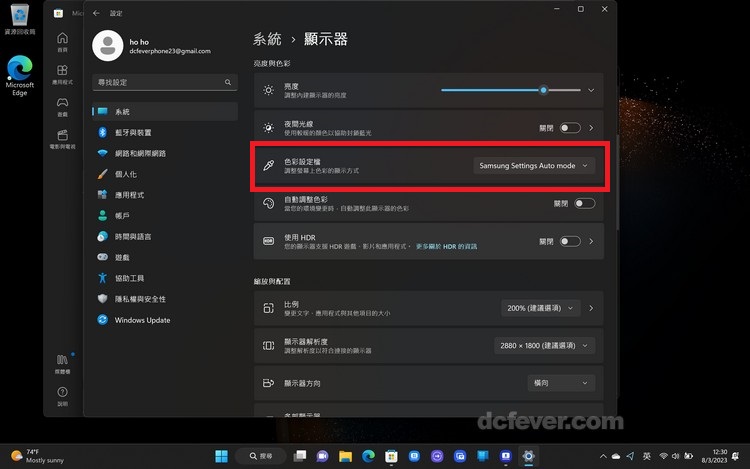Click inside the 尋找設定 search field
The height and width of the screenshot is (469, 750).
[165, 82]
